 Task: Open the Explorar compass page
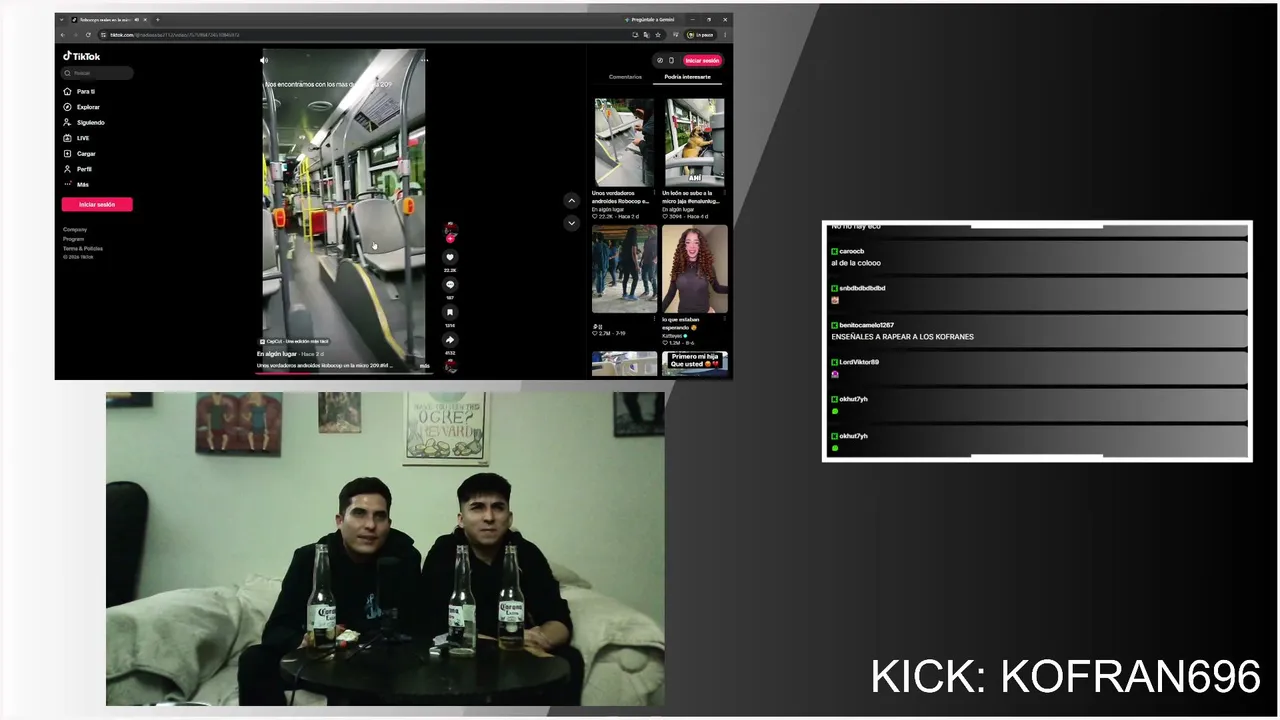click(82, 107)
